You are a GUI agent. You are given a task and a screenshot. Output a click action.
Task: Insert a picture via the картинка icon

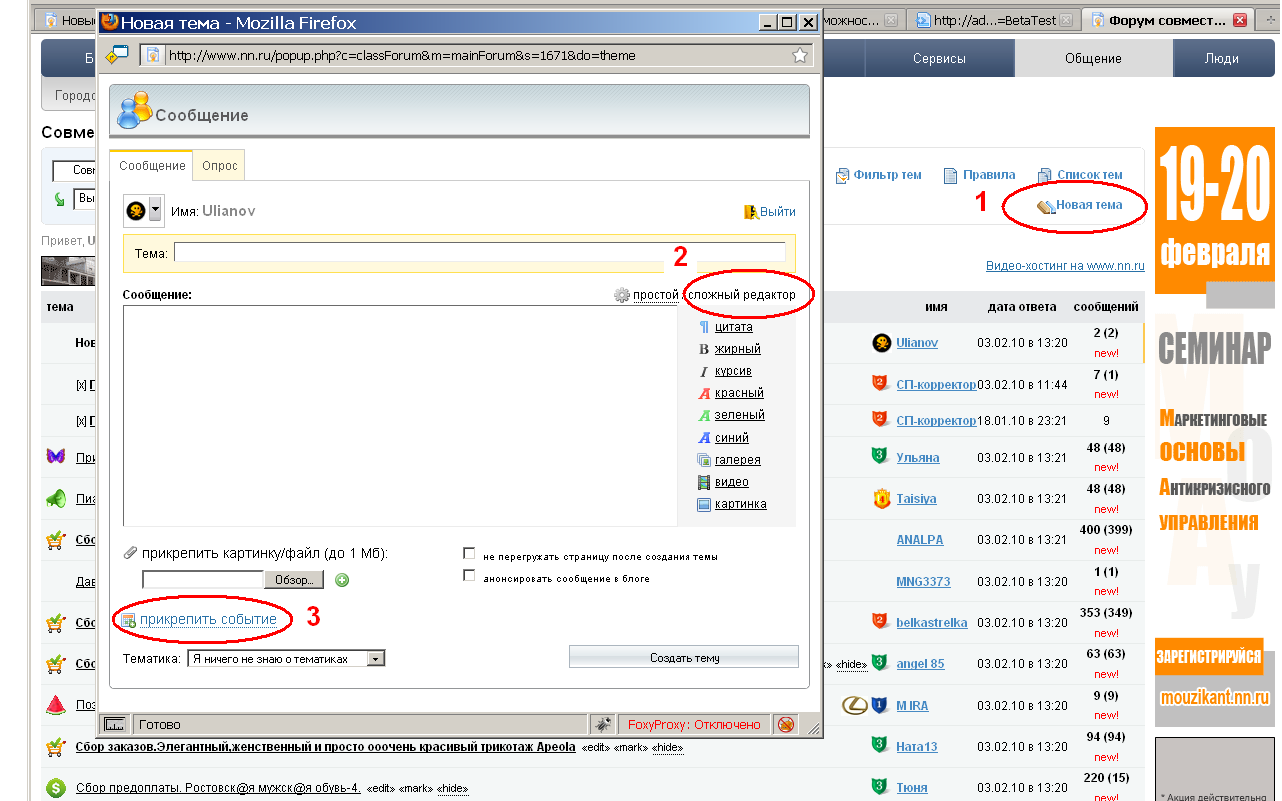click(704, 504)
